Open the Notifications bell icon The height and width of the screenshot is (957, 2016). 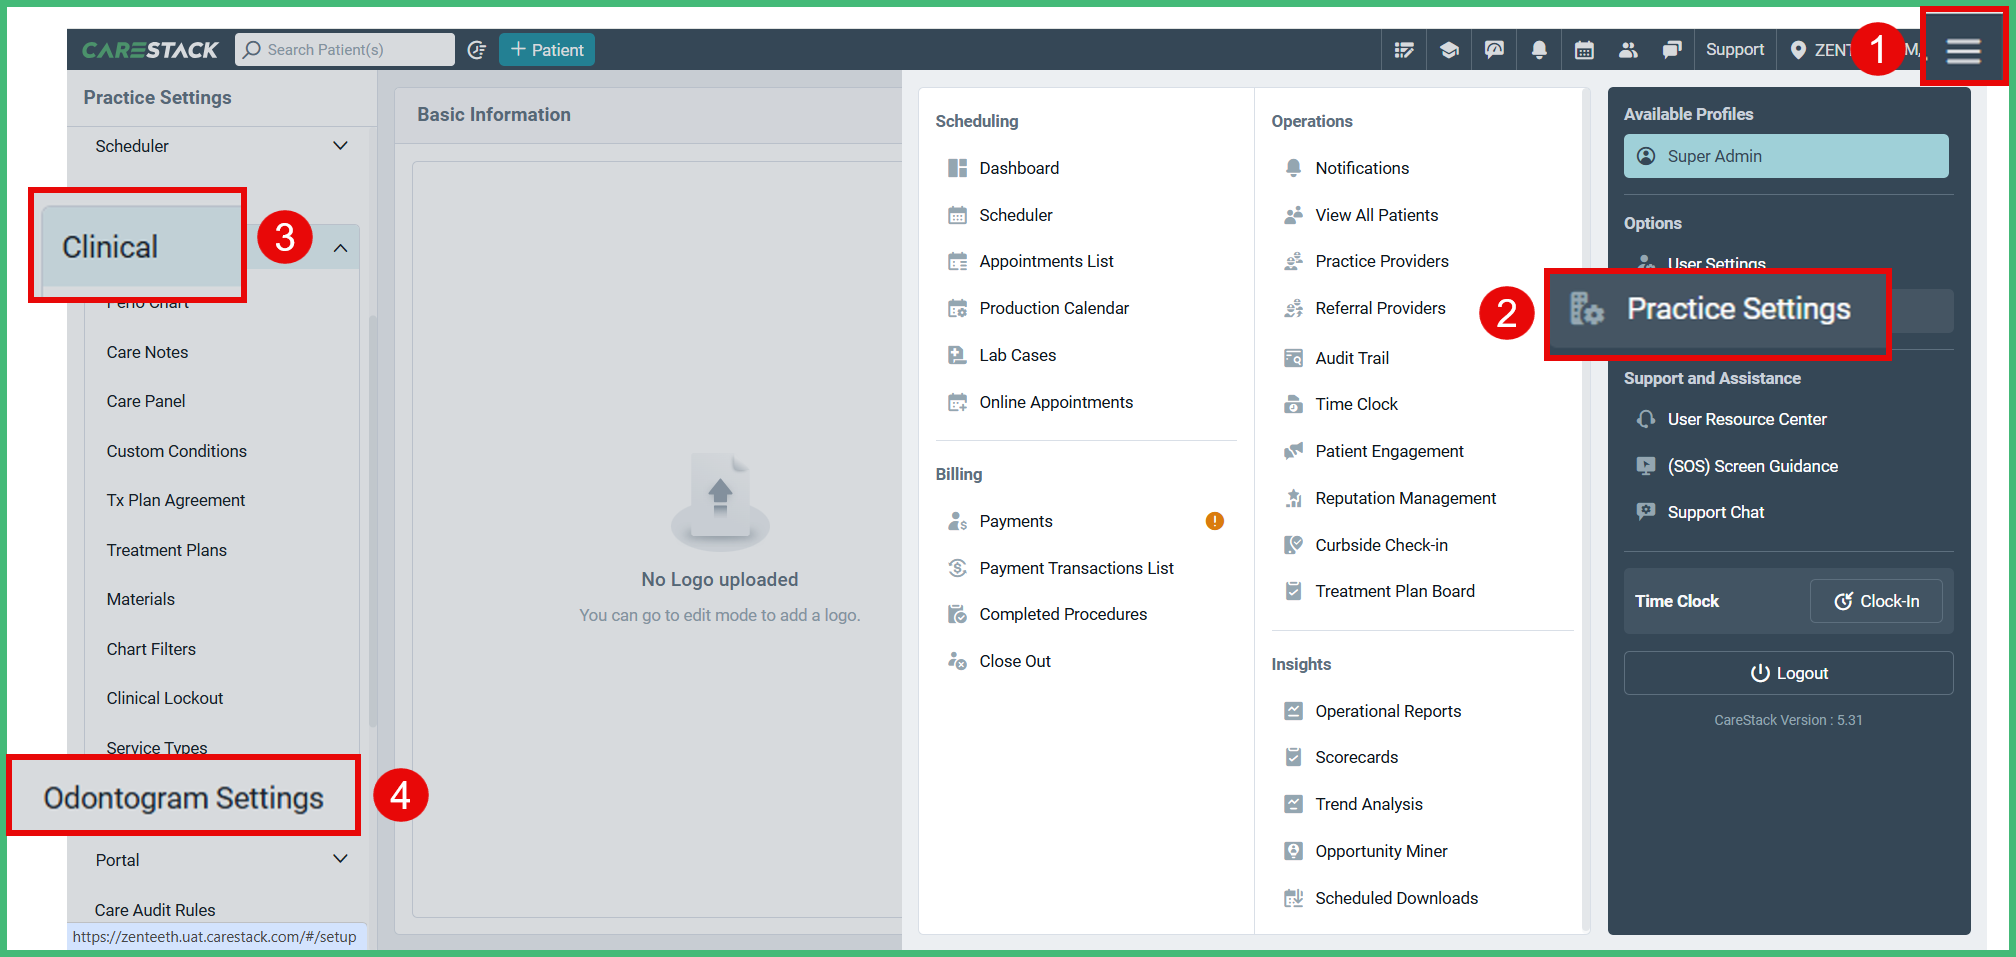point(1539,49)
